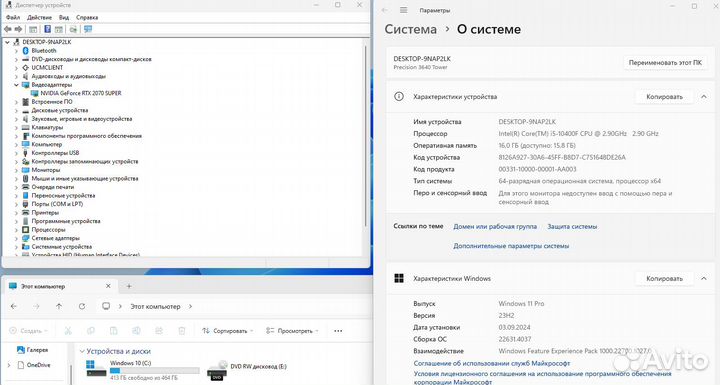The width and height of the screenshot is (720, 385).
Task: Open the Windows 10 (C:) drive
Action: point(142,370)
